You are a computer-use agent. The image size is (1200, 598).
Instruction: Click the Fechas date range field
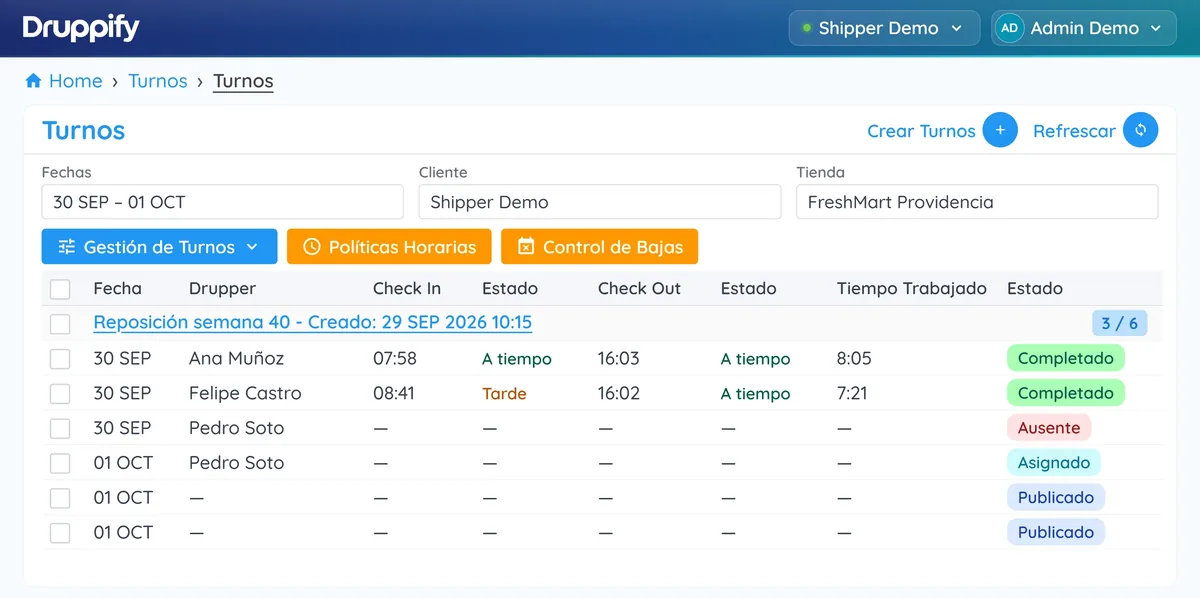(222, 202)
